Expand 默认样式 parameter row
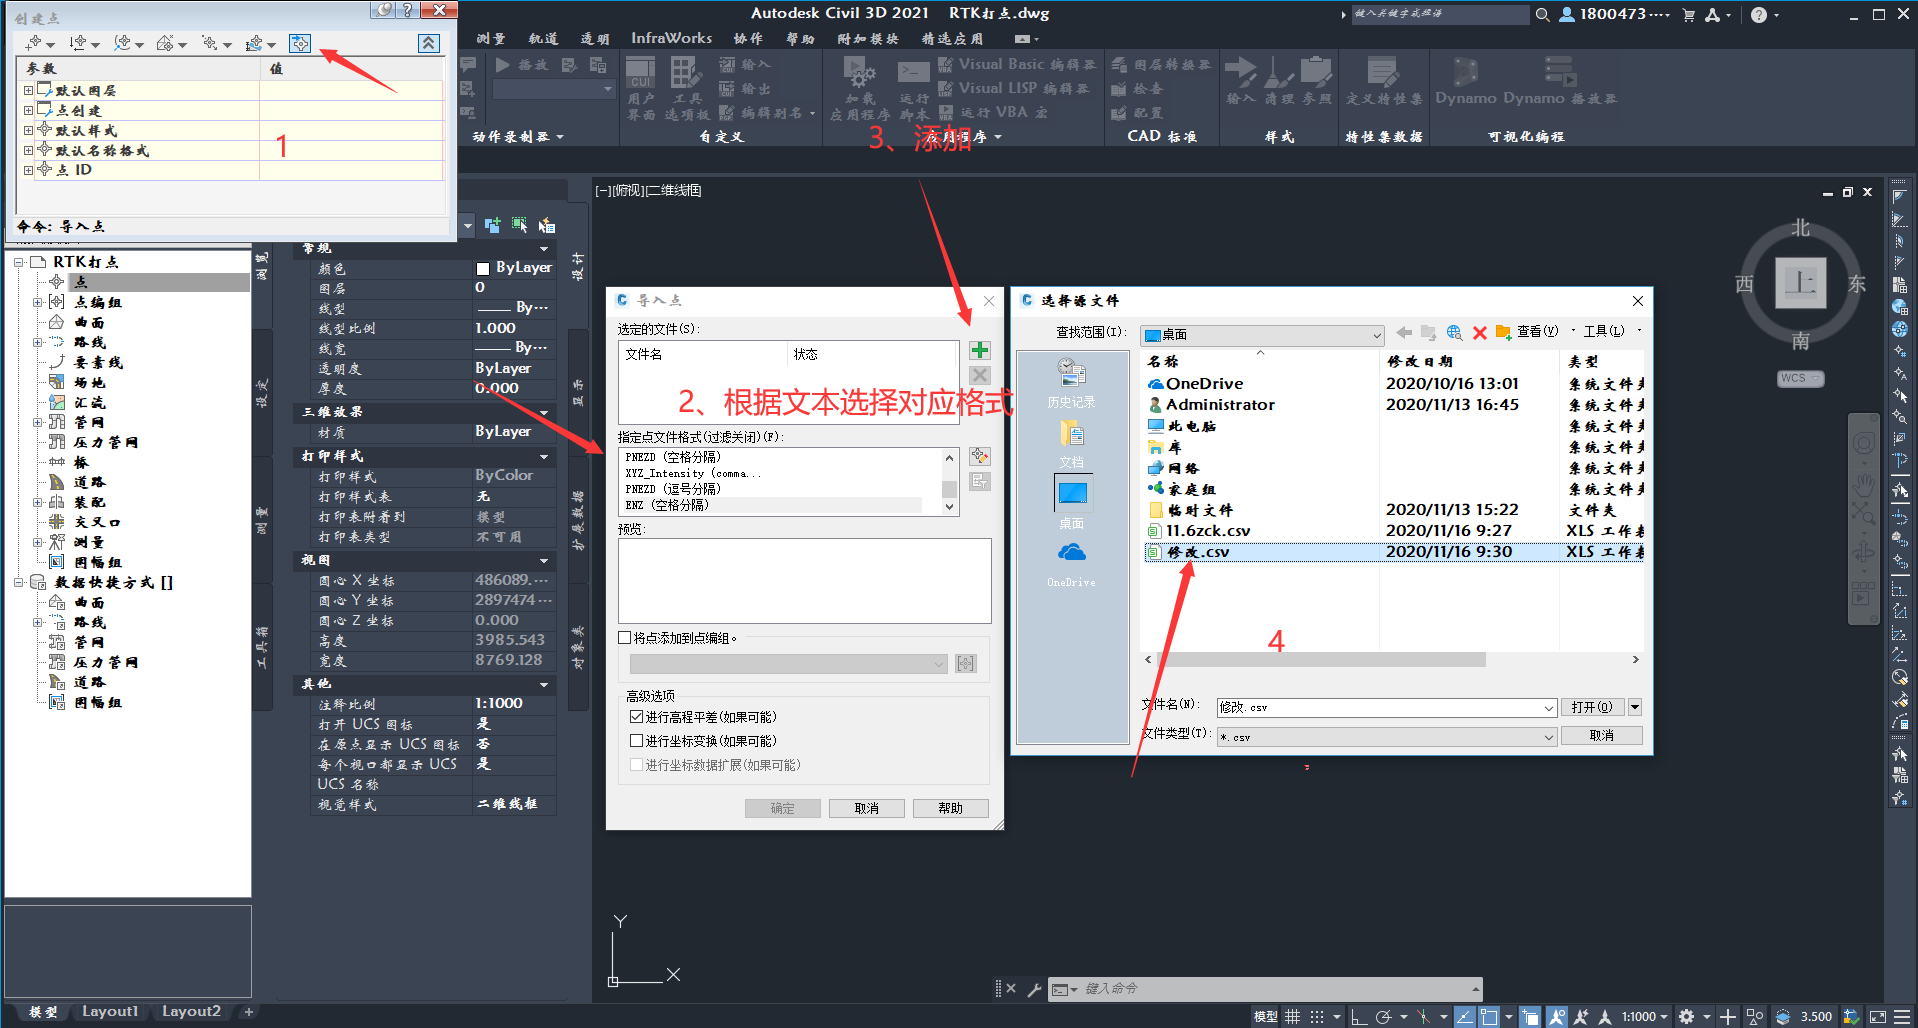This screenshot has width=1918, height=1028. pyautogui.click(x=28, y=130)
